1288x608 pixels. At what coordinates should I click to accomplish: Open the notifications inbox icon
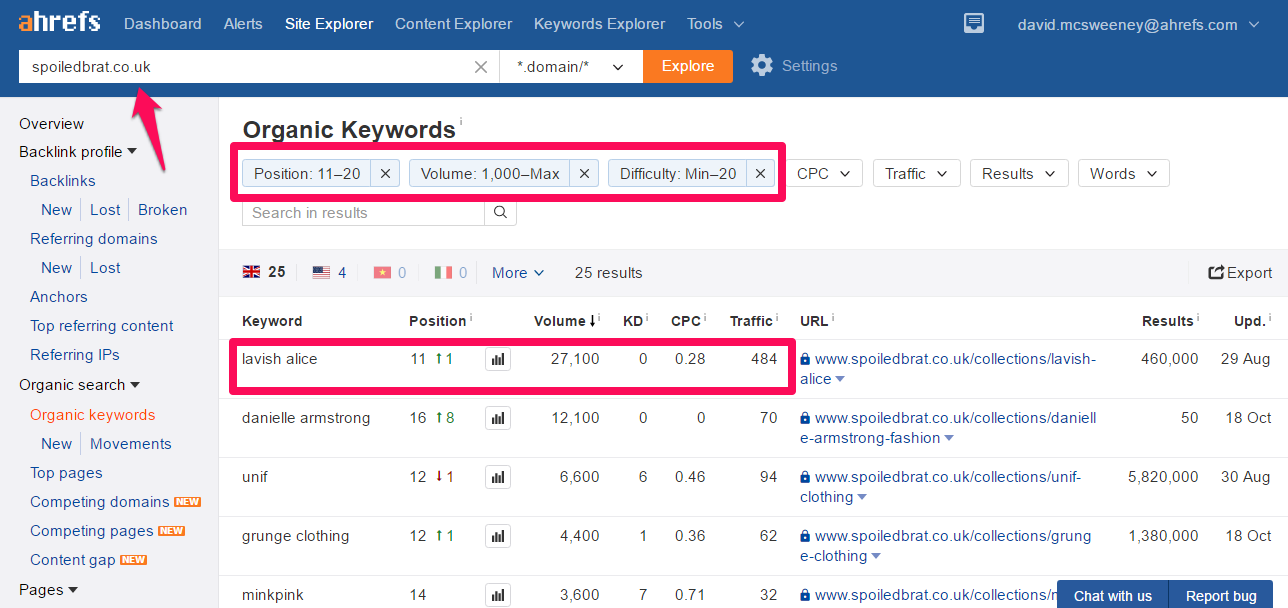pyautogui.click(x=973, y=24)
